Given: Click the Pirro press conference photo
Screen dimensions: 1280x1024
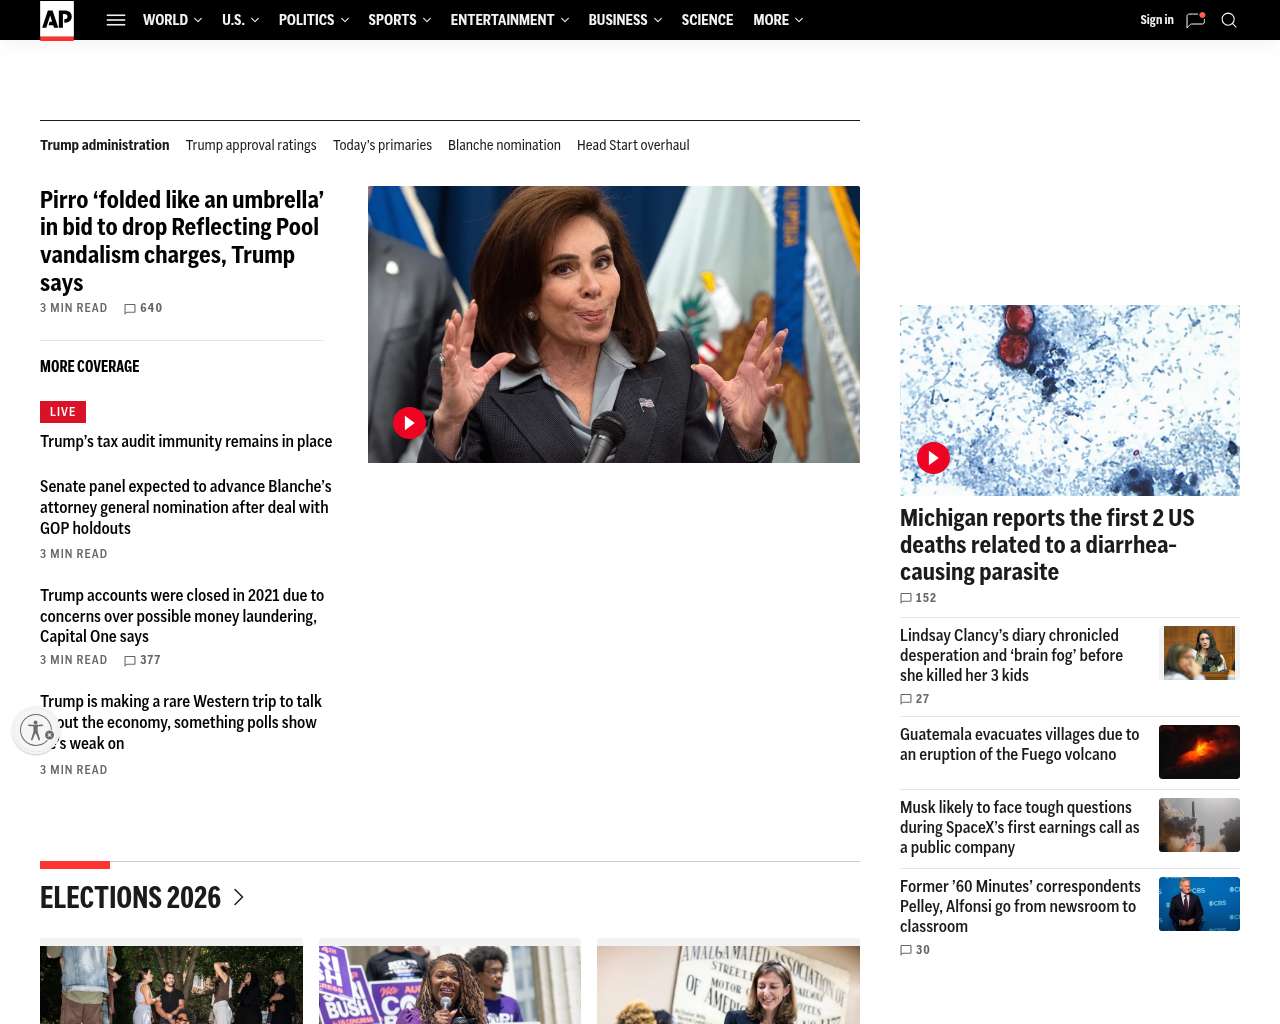Looking at the screenshot, I should tap(614, 324).
